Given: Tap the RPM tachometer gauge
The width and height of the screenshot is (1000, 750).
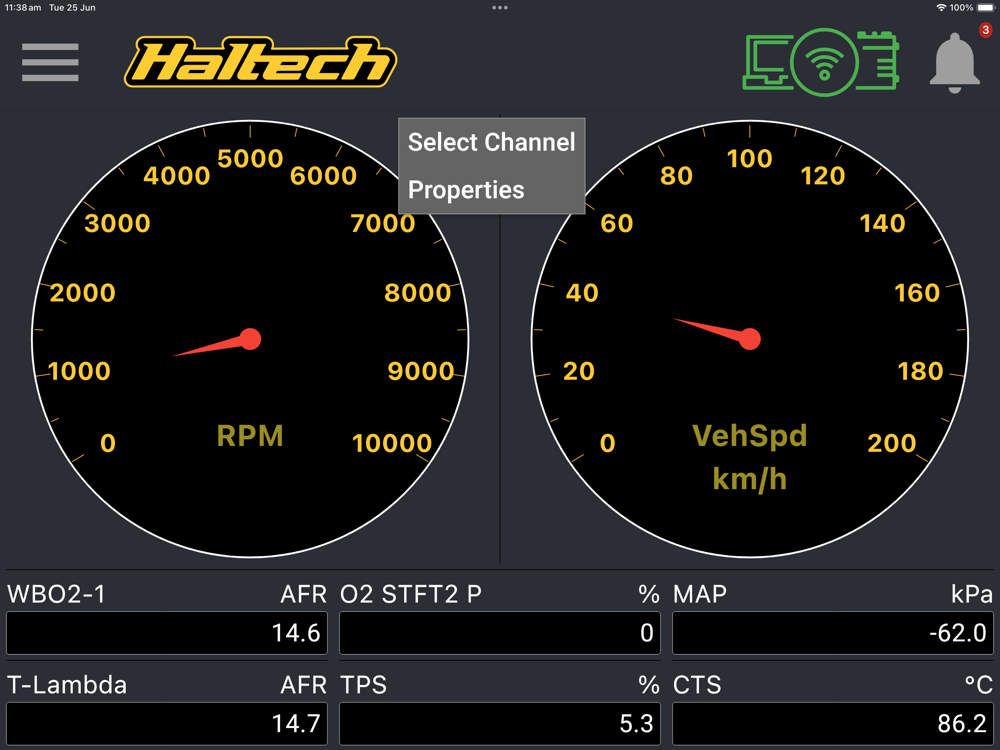Looking at the screenshot, I should pos(250,339).
